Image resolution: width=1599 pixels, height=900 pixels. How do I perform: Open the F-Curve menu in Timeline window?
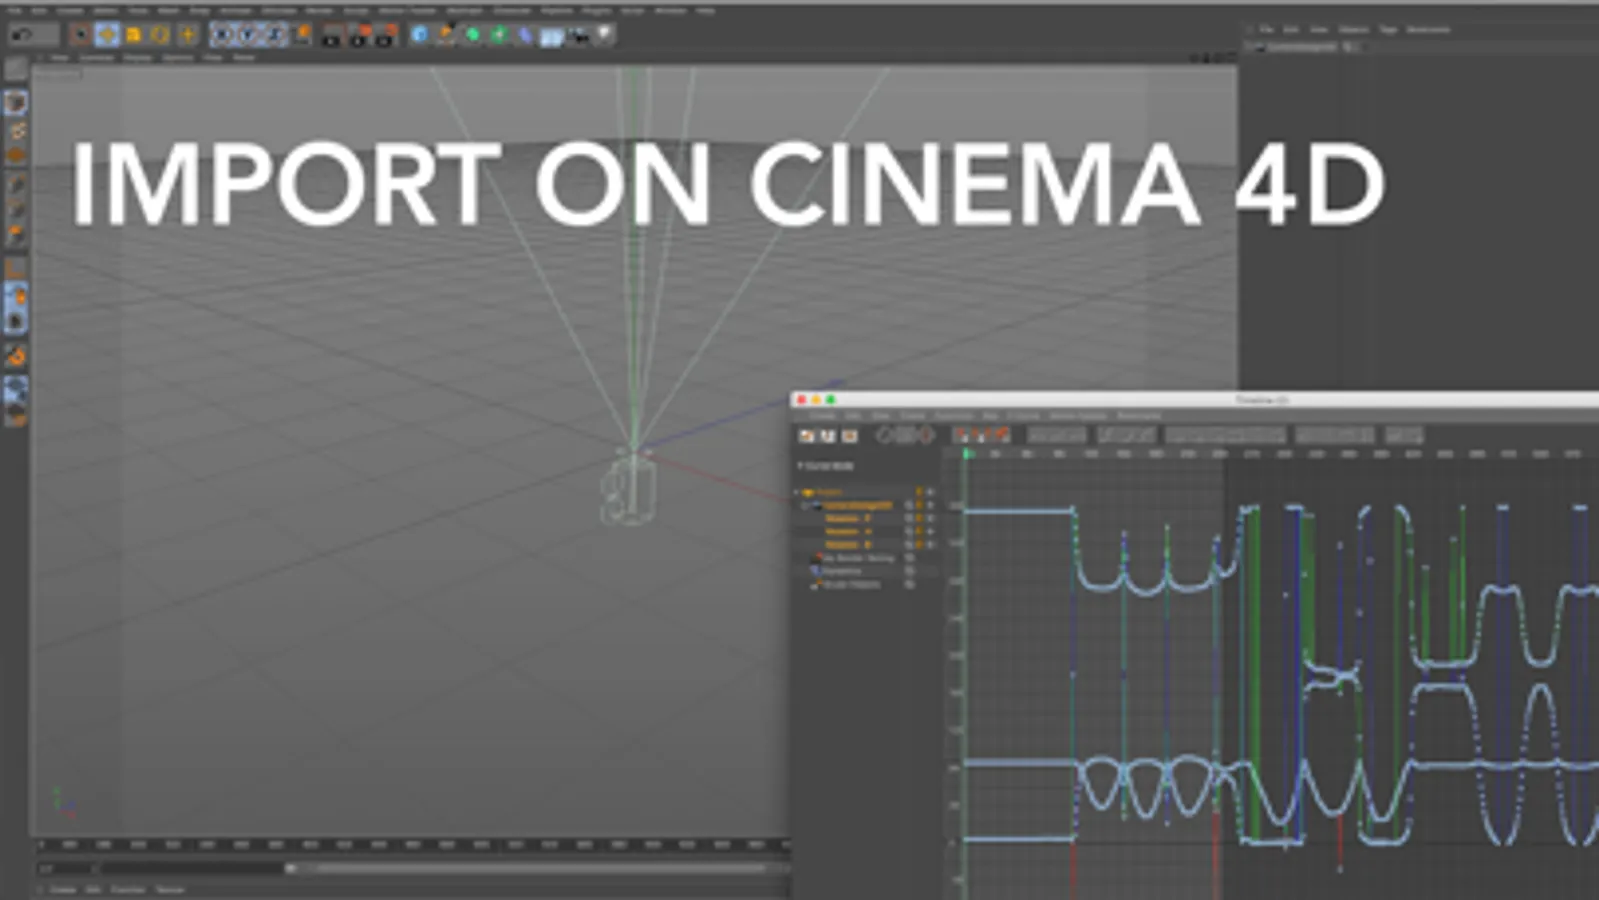[1023, 415]
